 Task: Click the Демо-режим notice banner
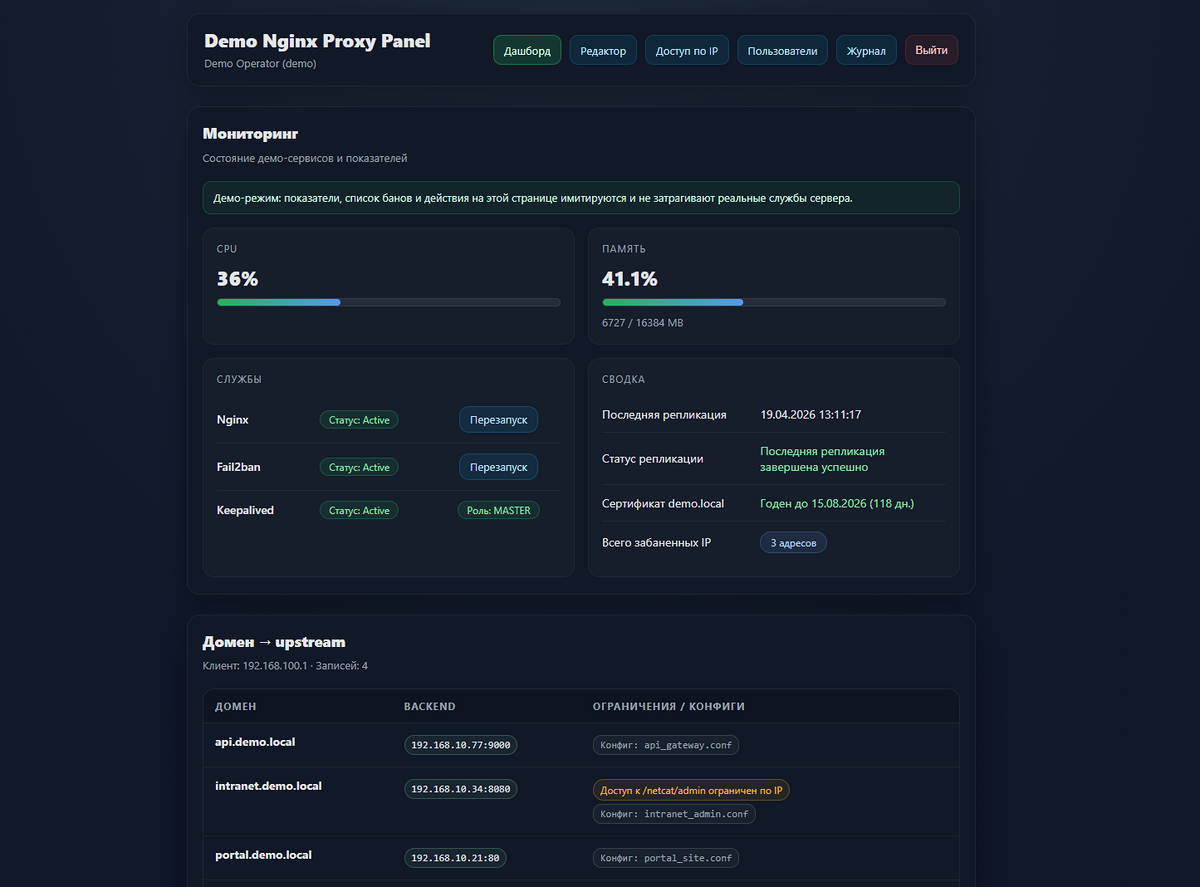pos(581,198)
